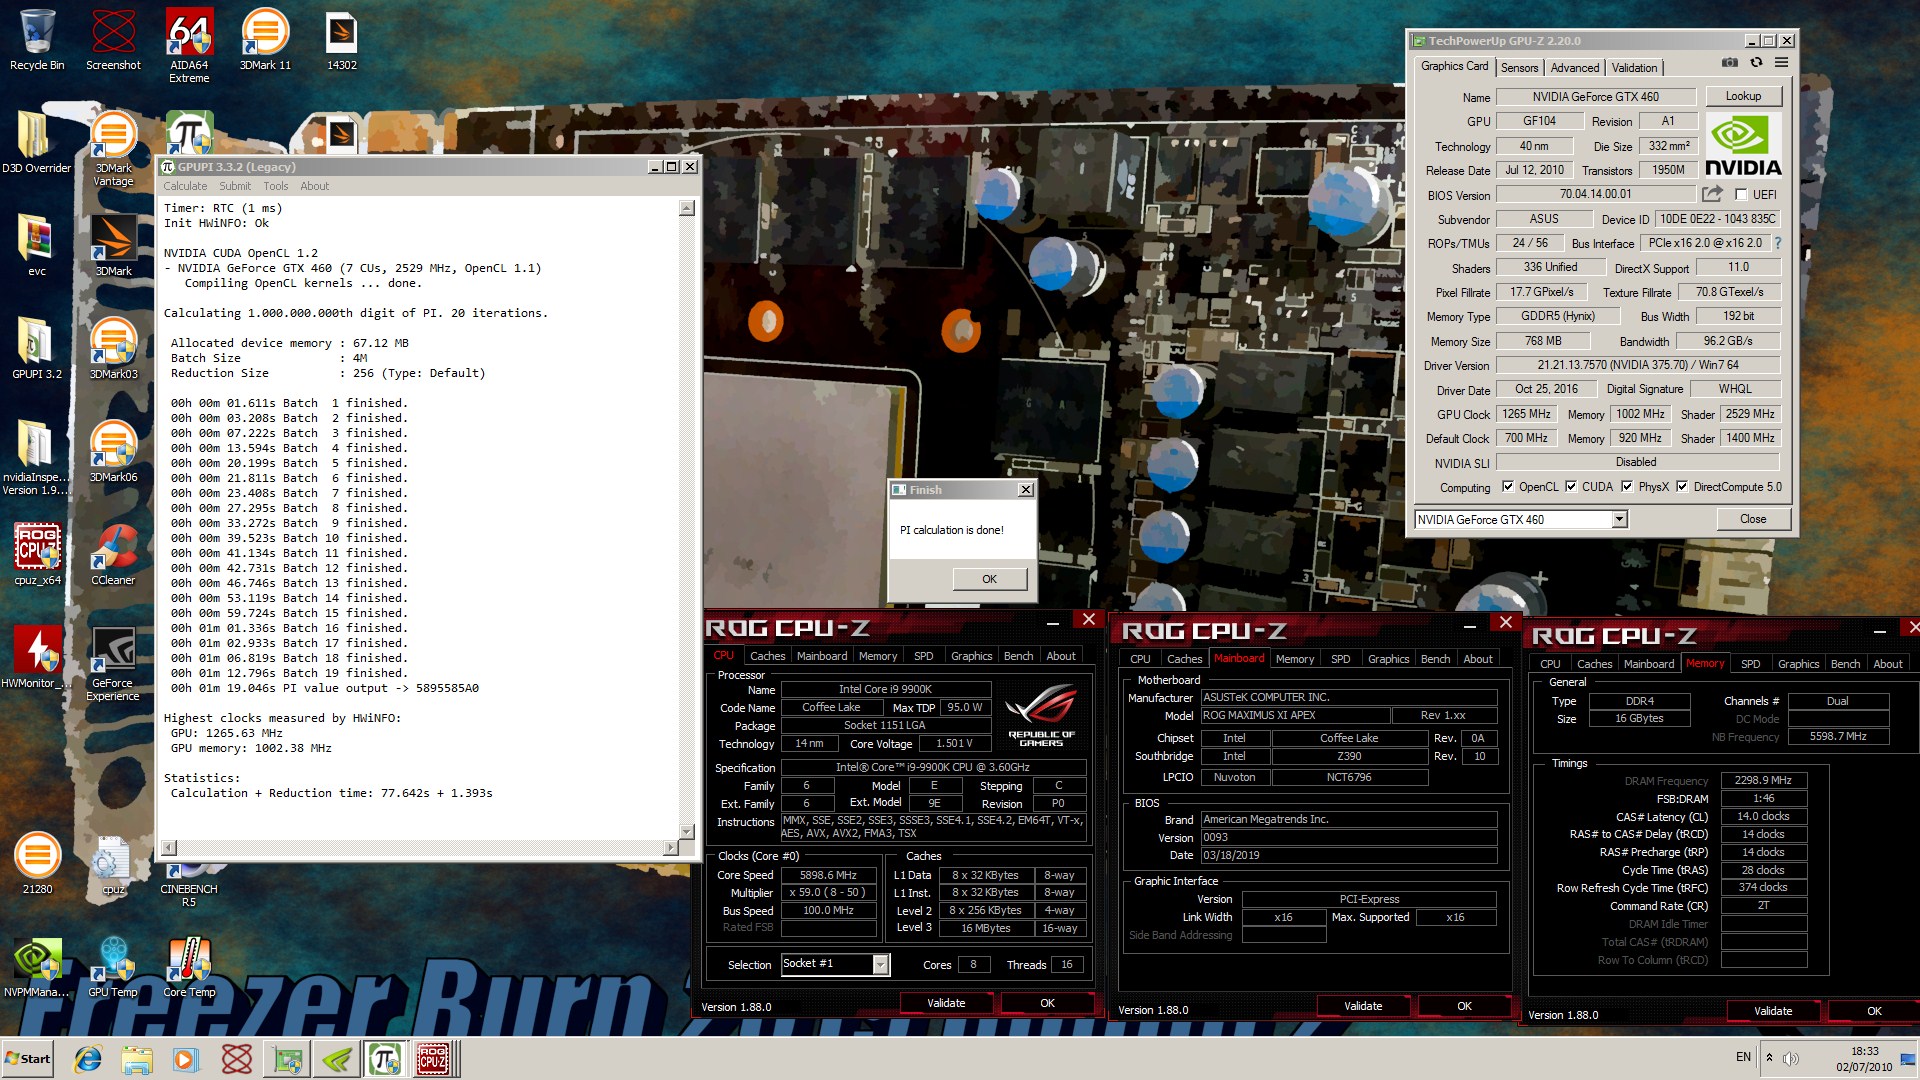1920x1080 pixels.
Task: Click Lookup button in GPU-Z
Action: [1743, 96]
